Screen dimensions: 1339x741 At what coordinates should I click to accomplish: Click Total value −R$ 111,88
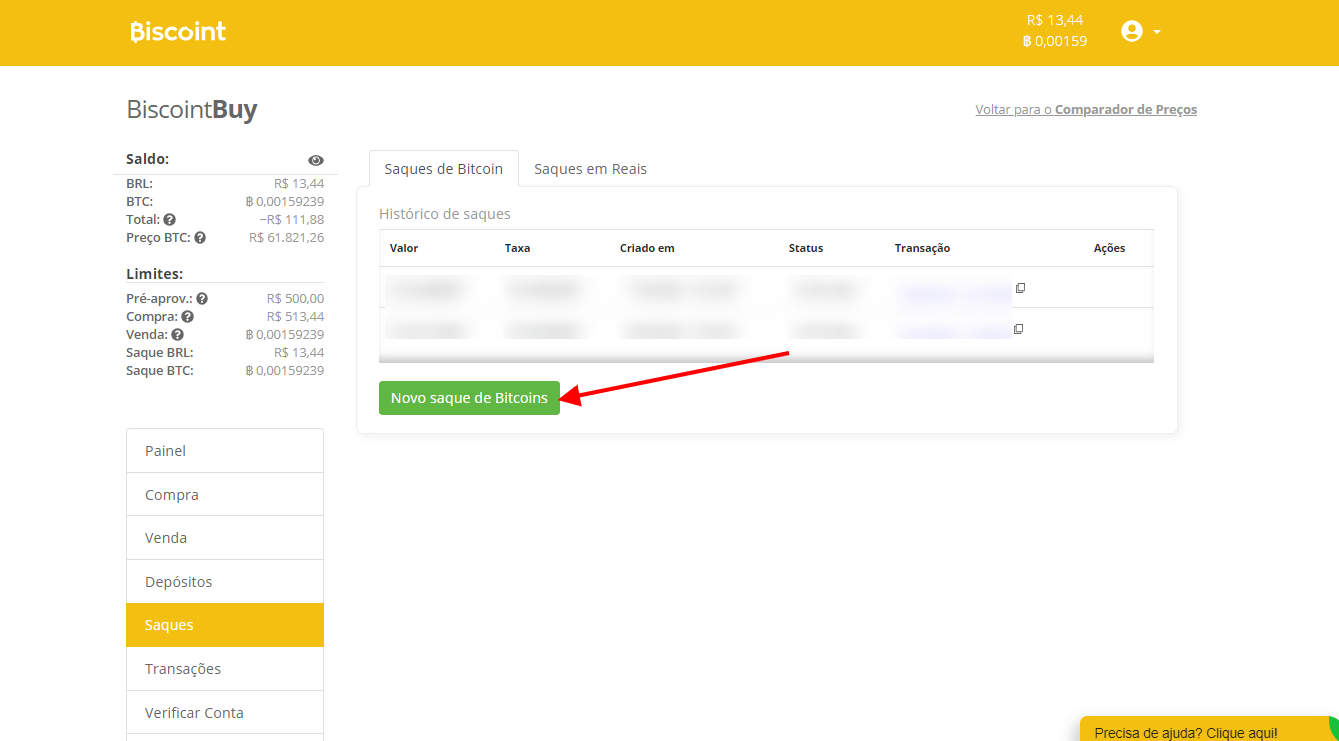point(291,220)
